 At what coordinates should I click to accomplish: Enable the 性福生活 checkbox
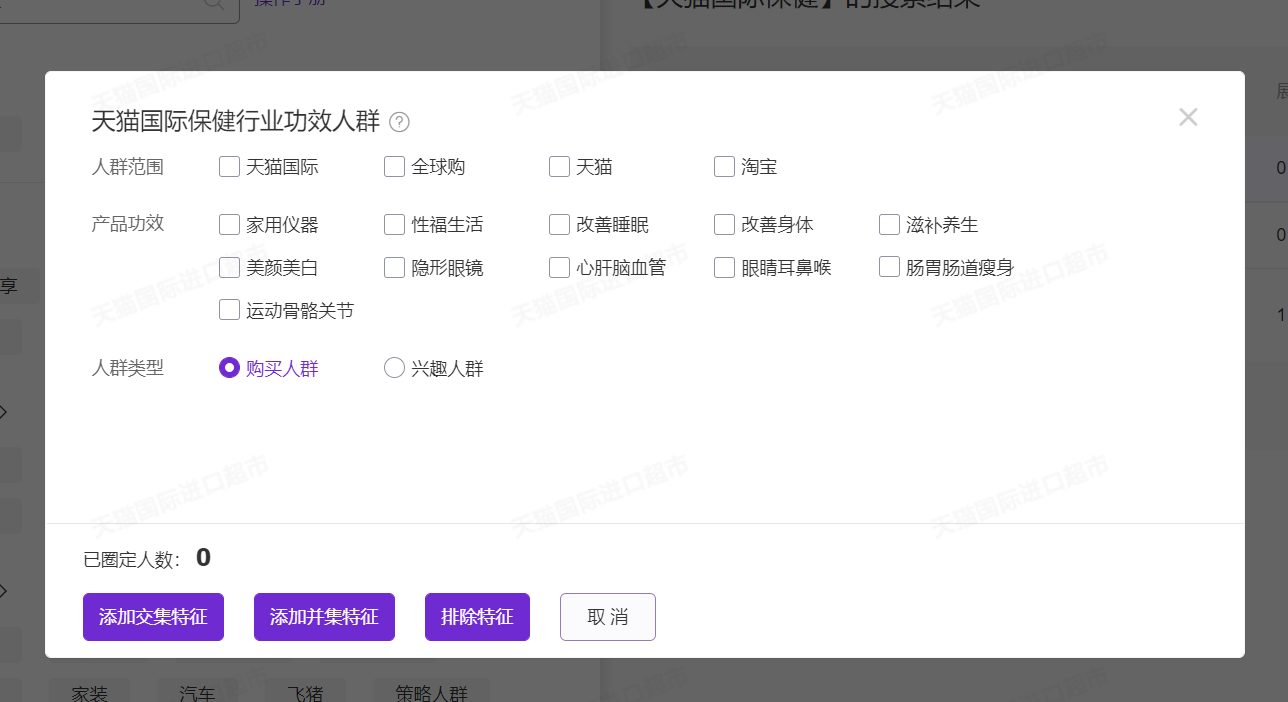pyautogui.click(x=394, y=225)
